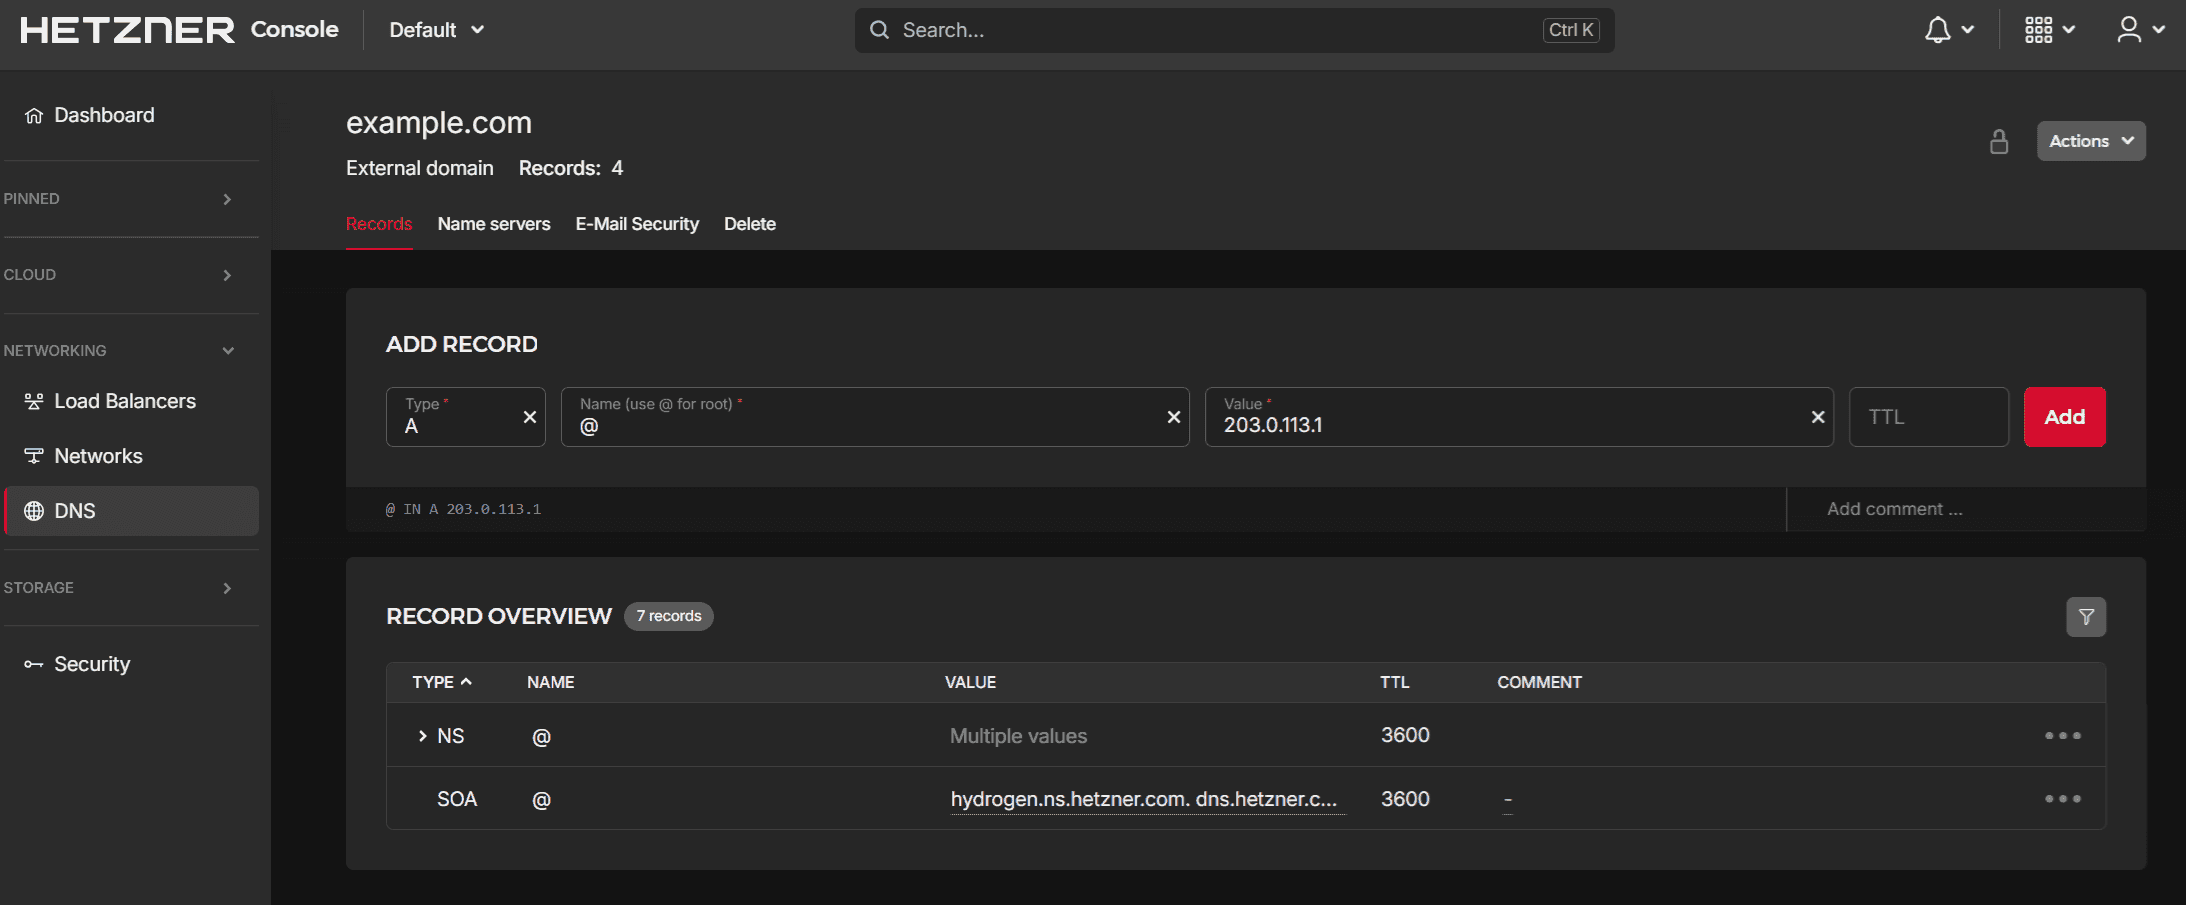This screenshot has width=2186, height=905.
Task: Open three-dot menu for SOA record
Action: point(2062,799)
